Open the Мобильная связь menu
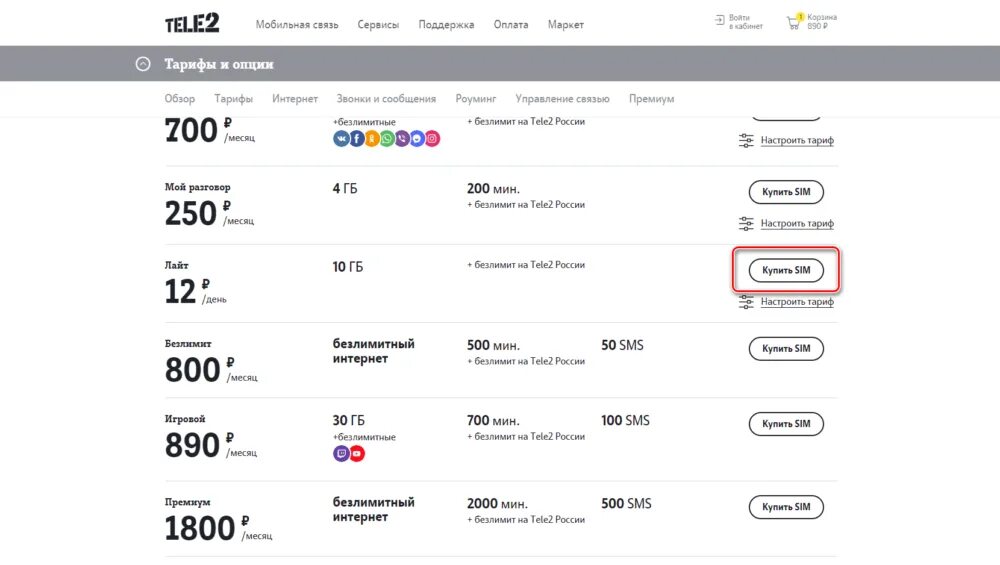This screenshot has width=1000, height=565. click(297, 24)
